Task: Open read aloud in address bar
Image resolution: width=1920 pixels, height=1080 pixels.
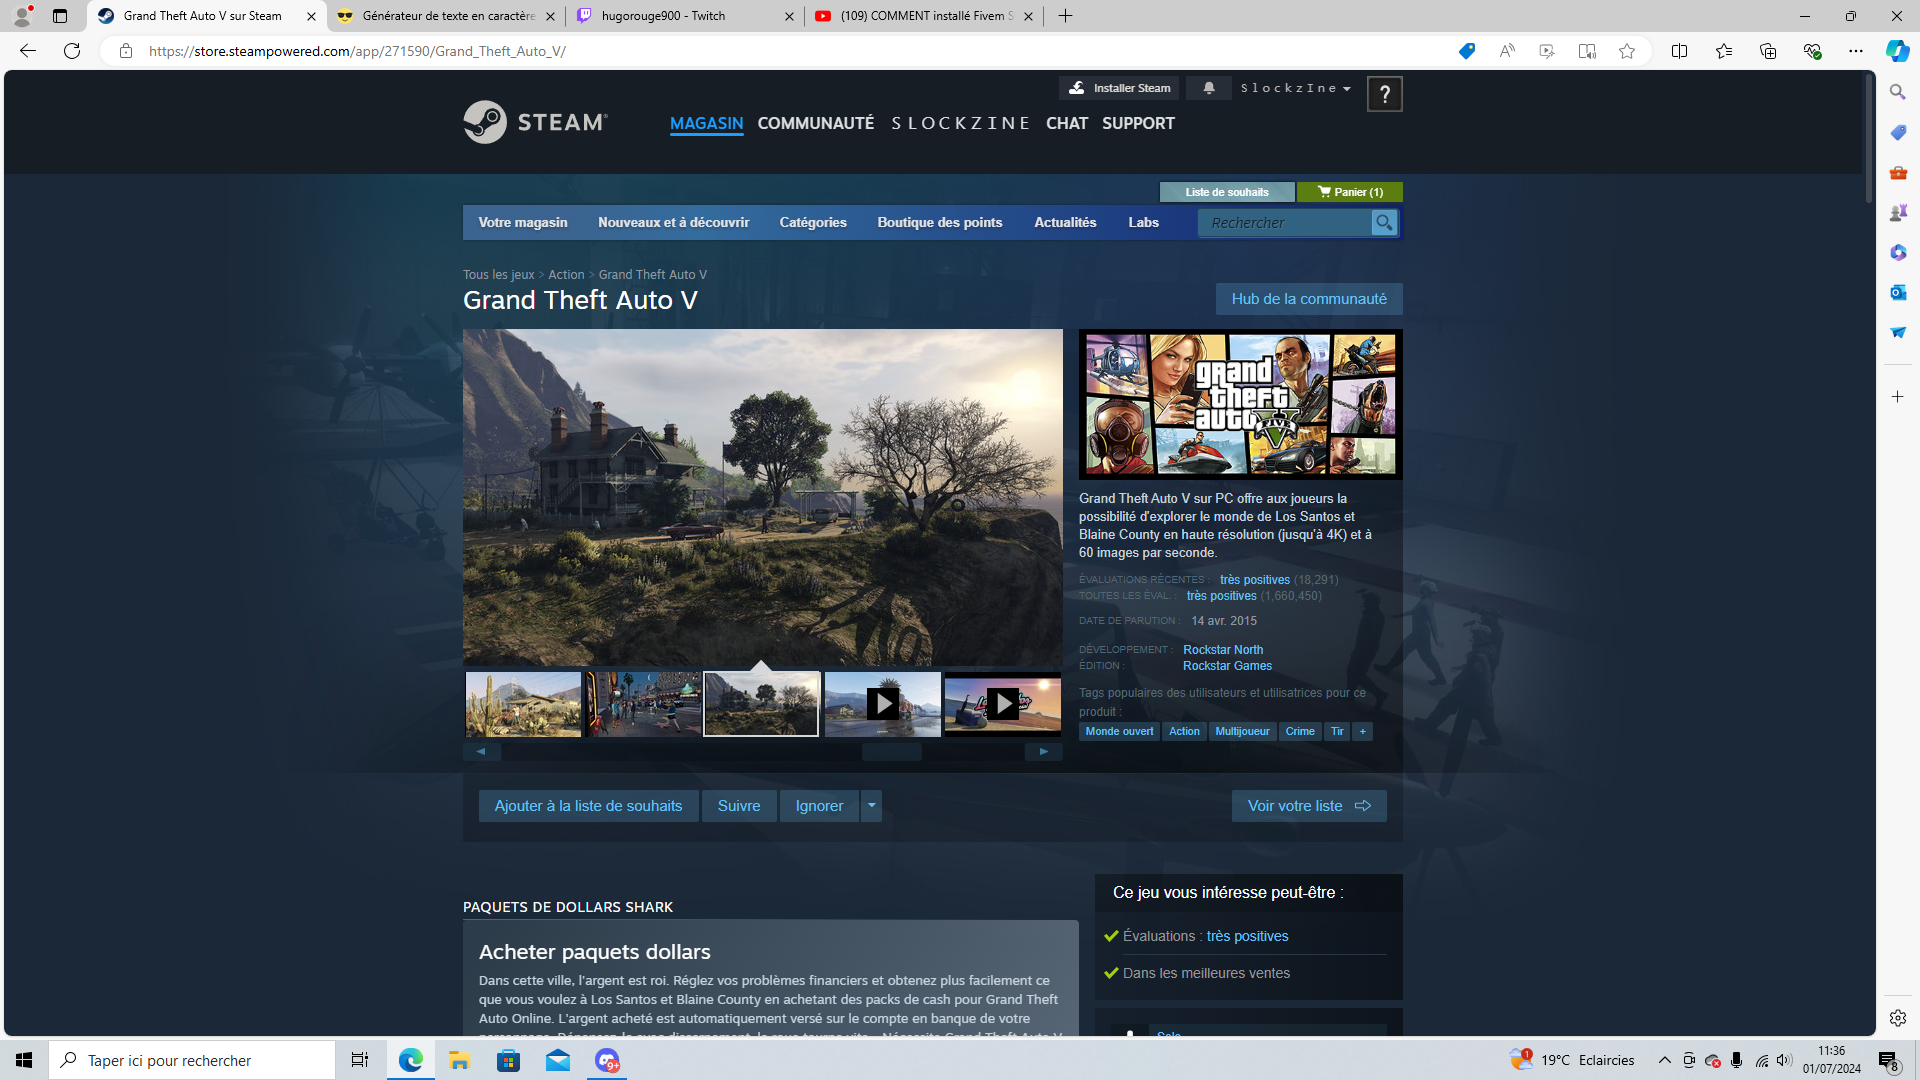Action: [x=1507, y=51]
